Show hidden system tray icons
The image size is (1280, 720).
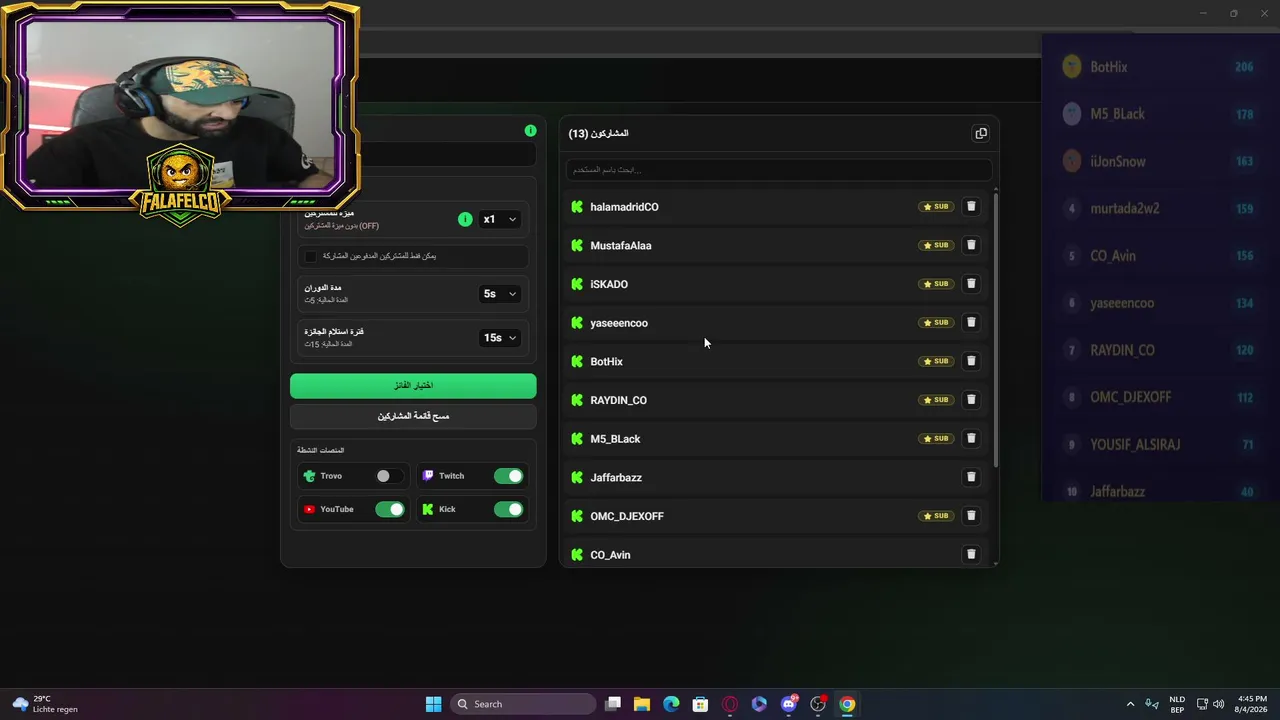tap(1130, 704)
